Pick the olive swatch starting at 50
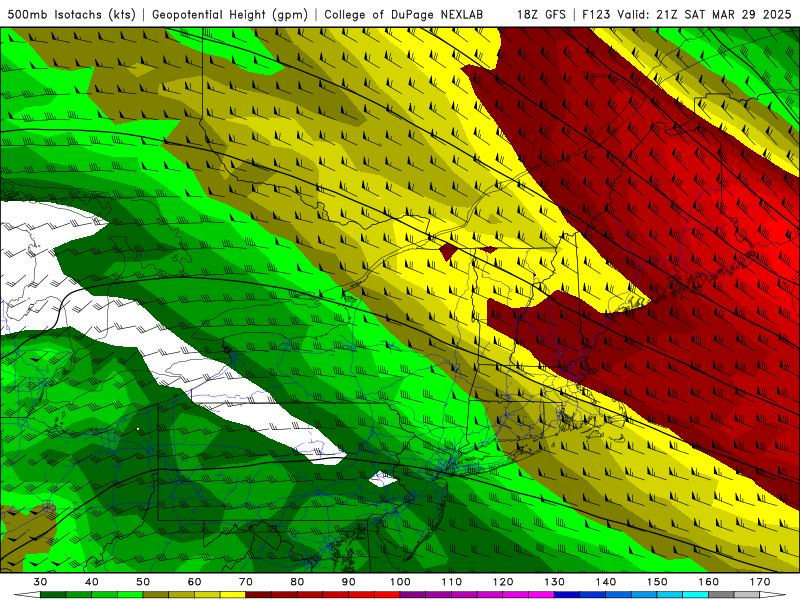This screenshot has width=800, height=600. (156, 595)
